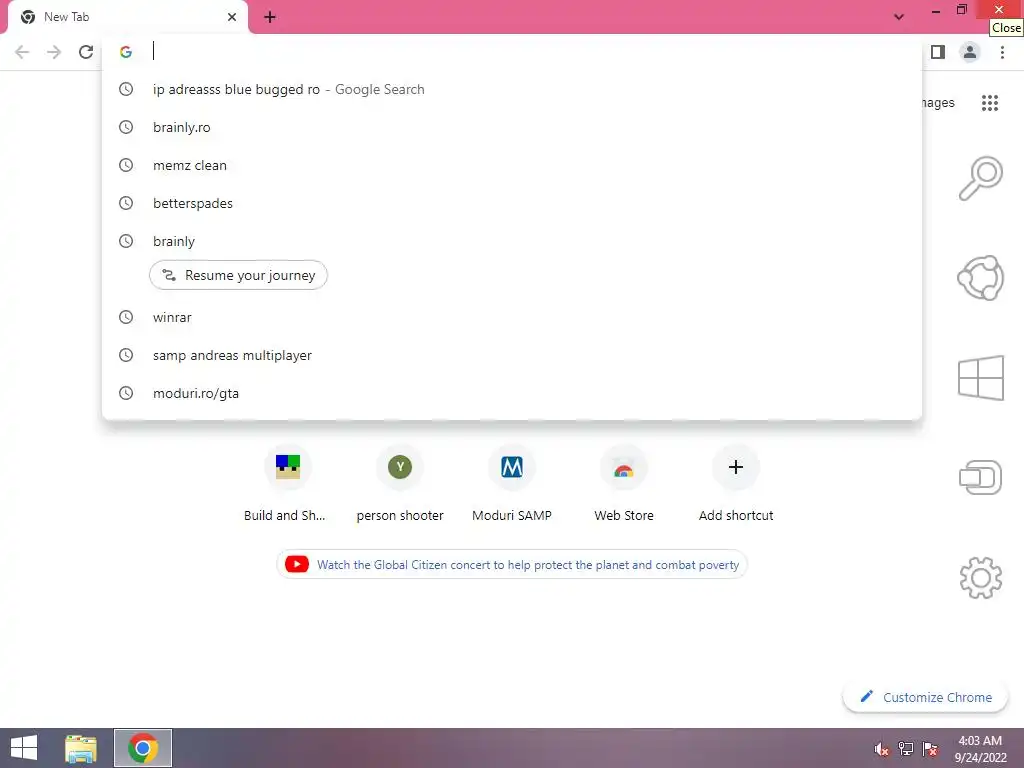Click the multi-window devices icon on right sidebar
The height and width of the screenshot is (768, 1024).
(x=980, y=477)
